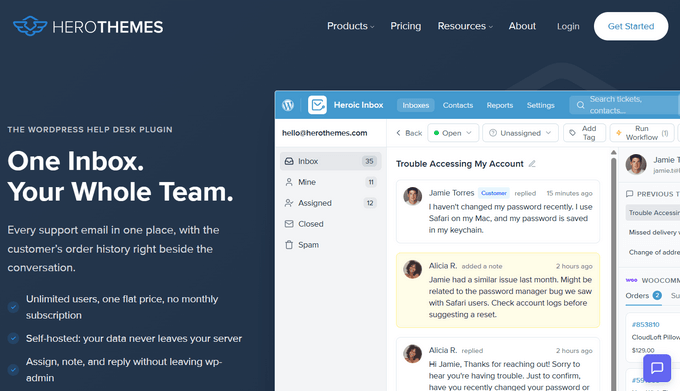Click the Login link

point(568,26)
